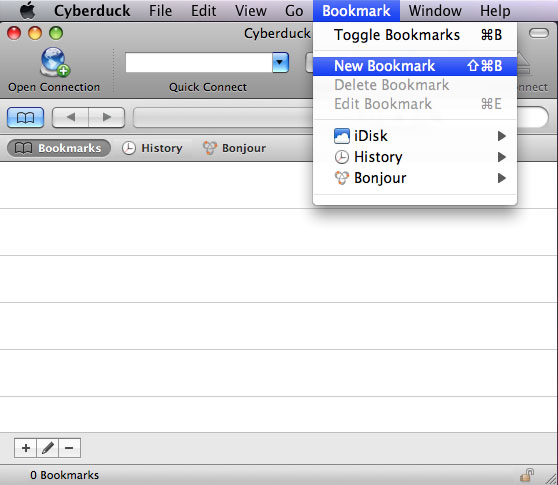558x485 pixels.
Task: Click the green zoom window button
Action: pos(56,33)
